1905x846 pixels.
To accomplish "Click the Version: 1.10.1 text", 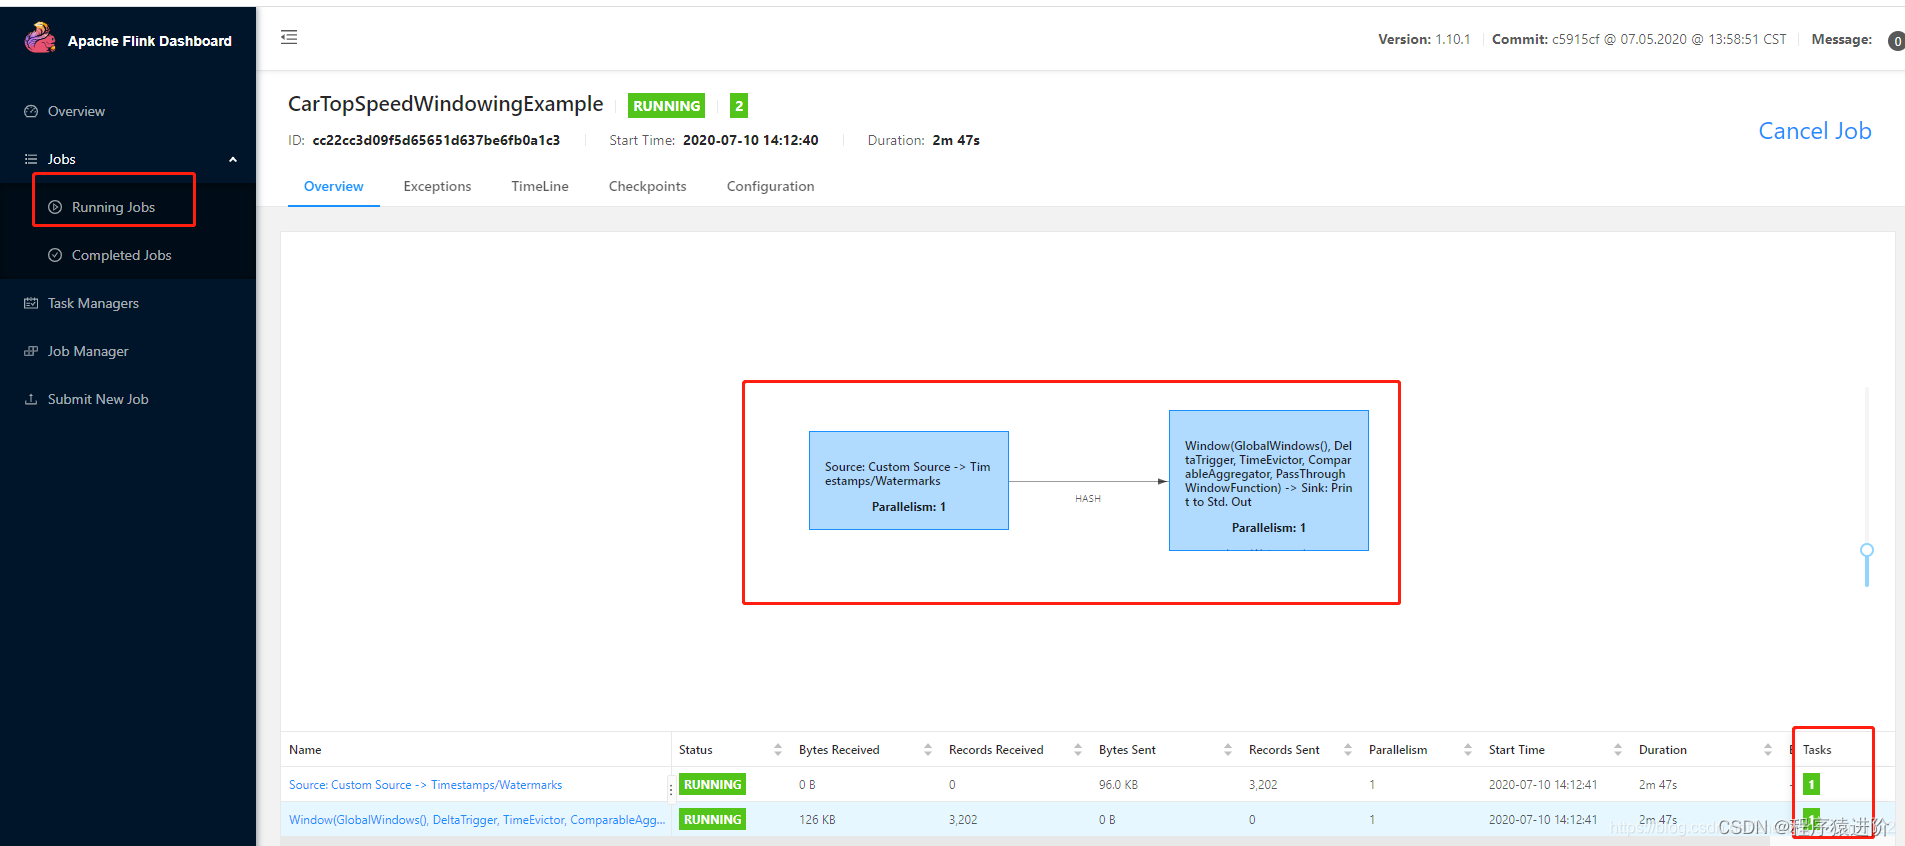I will click(x=1424, y=39).
